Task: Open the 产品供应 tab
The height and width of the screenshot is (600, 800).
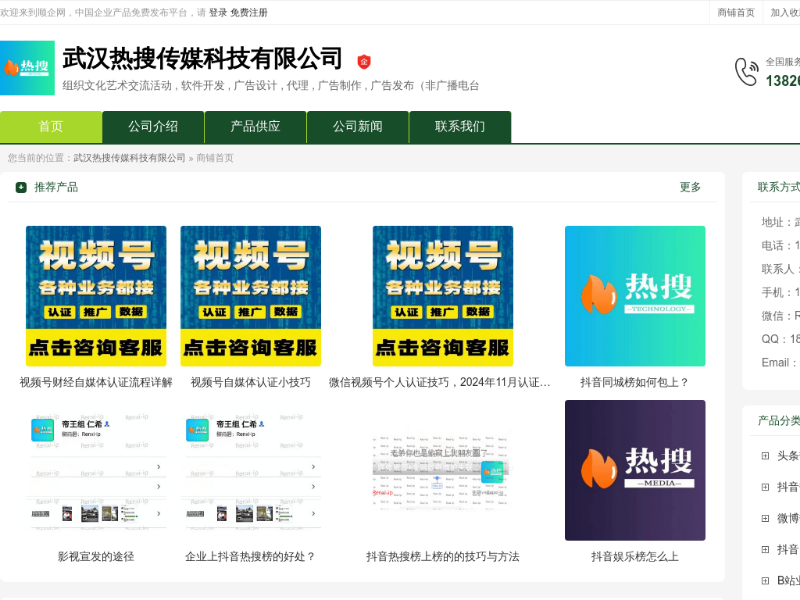Action: click(x=255, y=127)
